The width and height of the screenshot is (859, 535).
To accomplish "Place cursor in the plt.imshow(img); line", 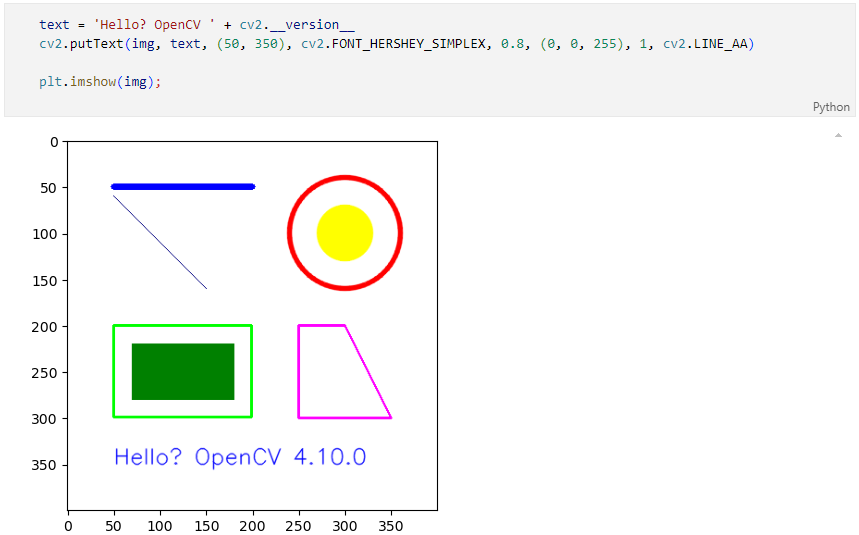I will click(x=100, y=82).
